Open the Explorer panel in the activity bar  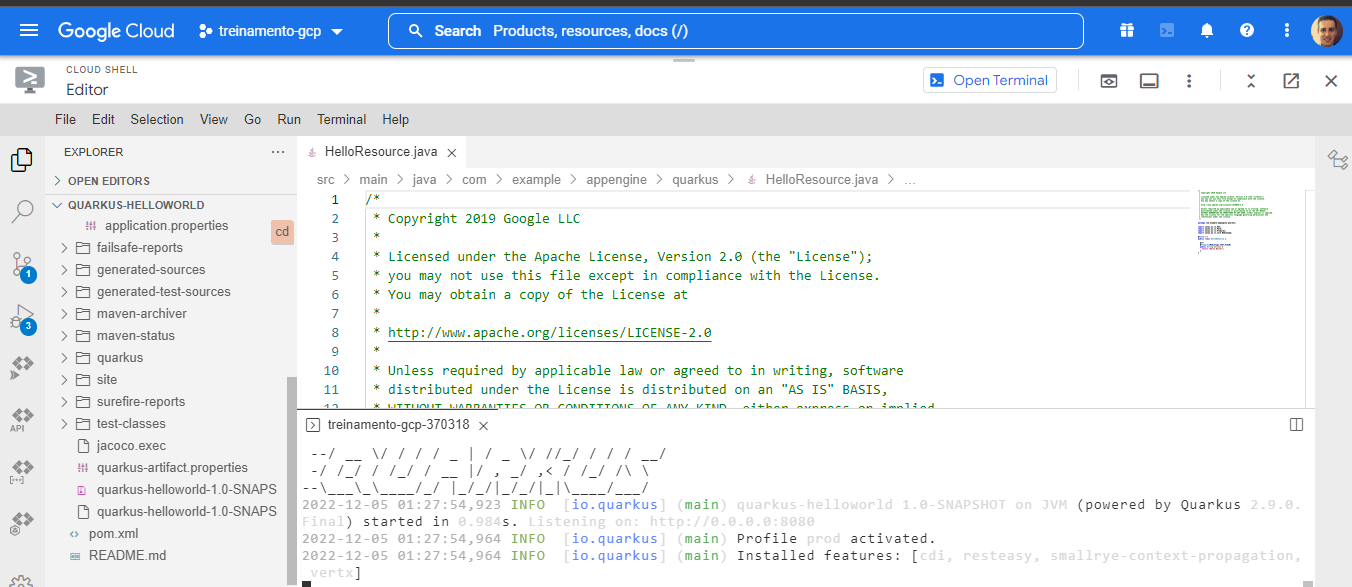(x=22, y=159)
